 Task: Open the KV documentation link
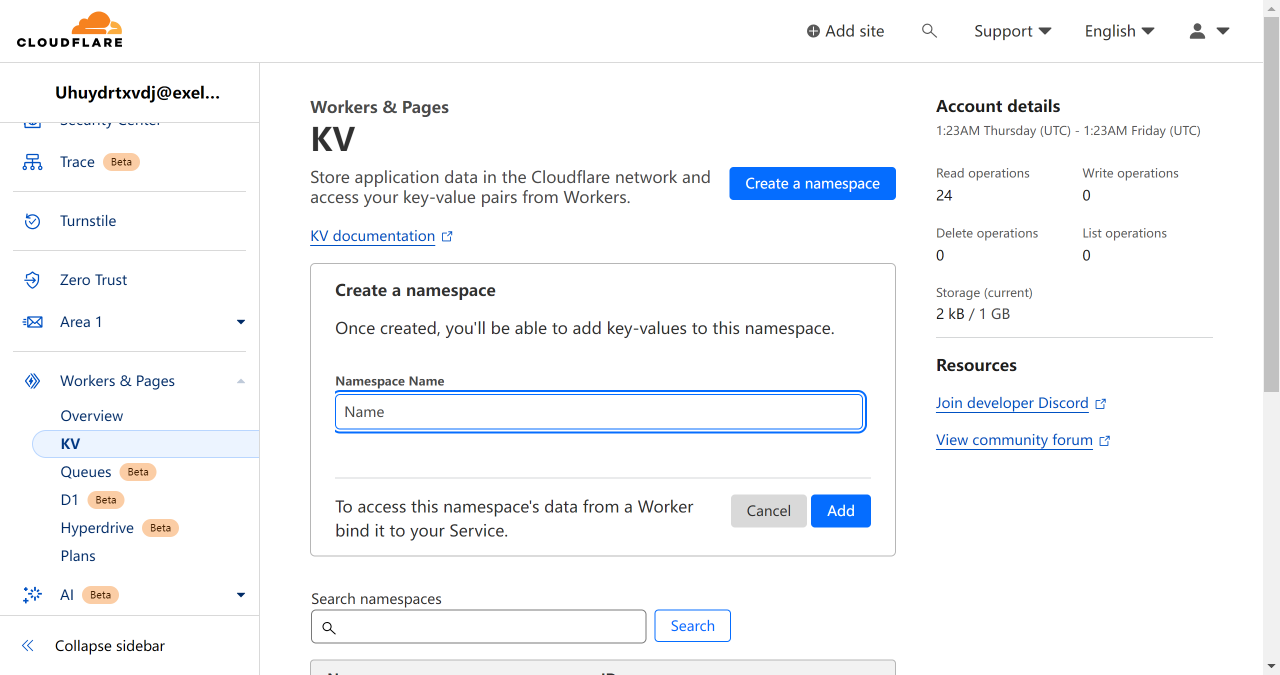coord(373,236)
